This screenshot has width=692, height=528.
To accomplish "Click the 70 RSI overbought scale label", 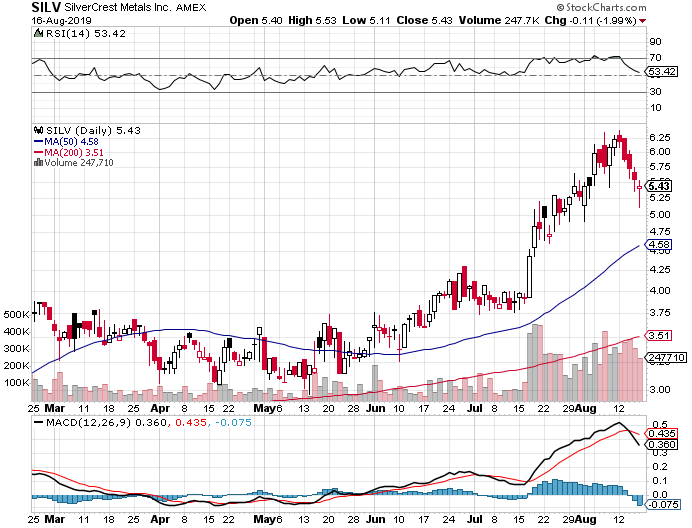I will tap(655, 58).
